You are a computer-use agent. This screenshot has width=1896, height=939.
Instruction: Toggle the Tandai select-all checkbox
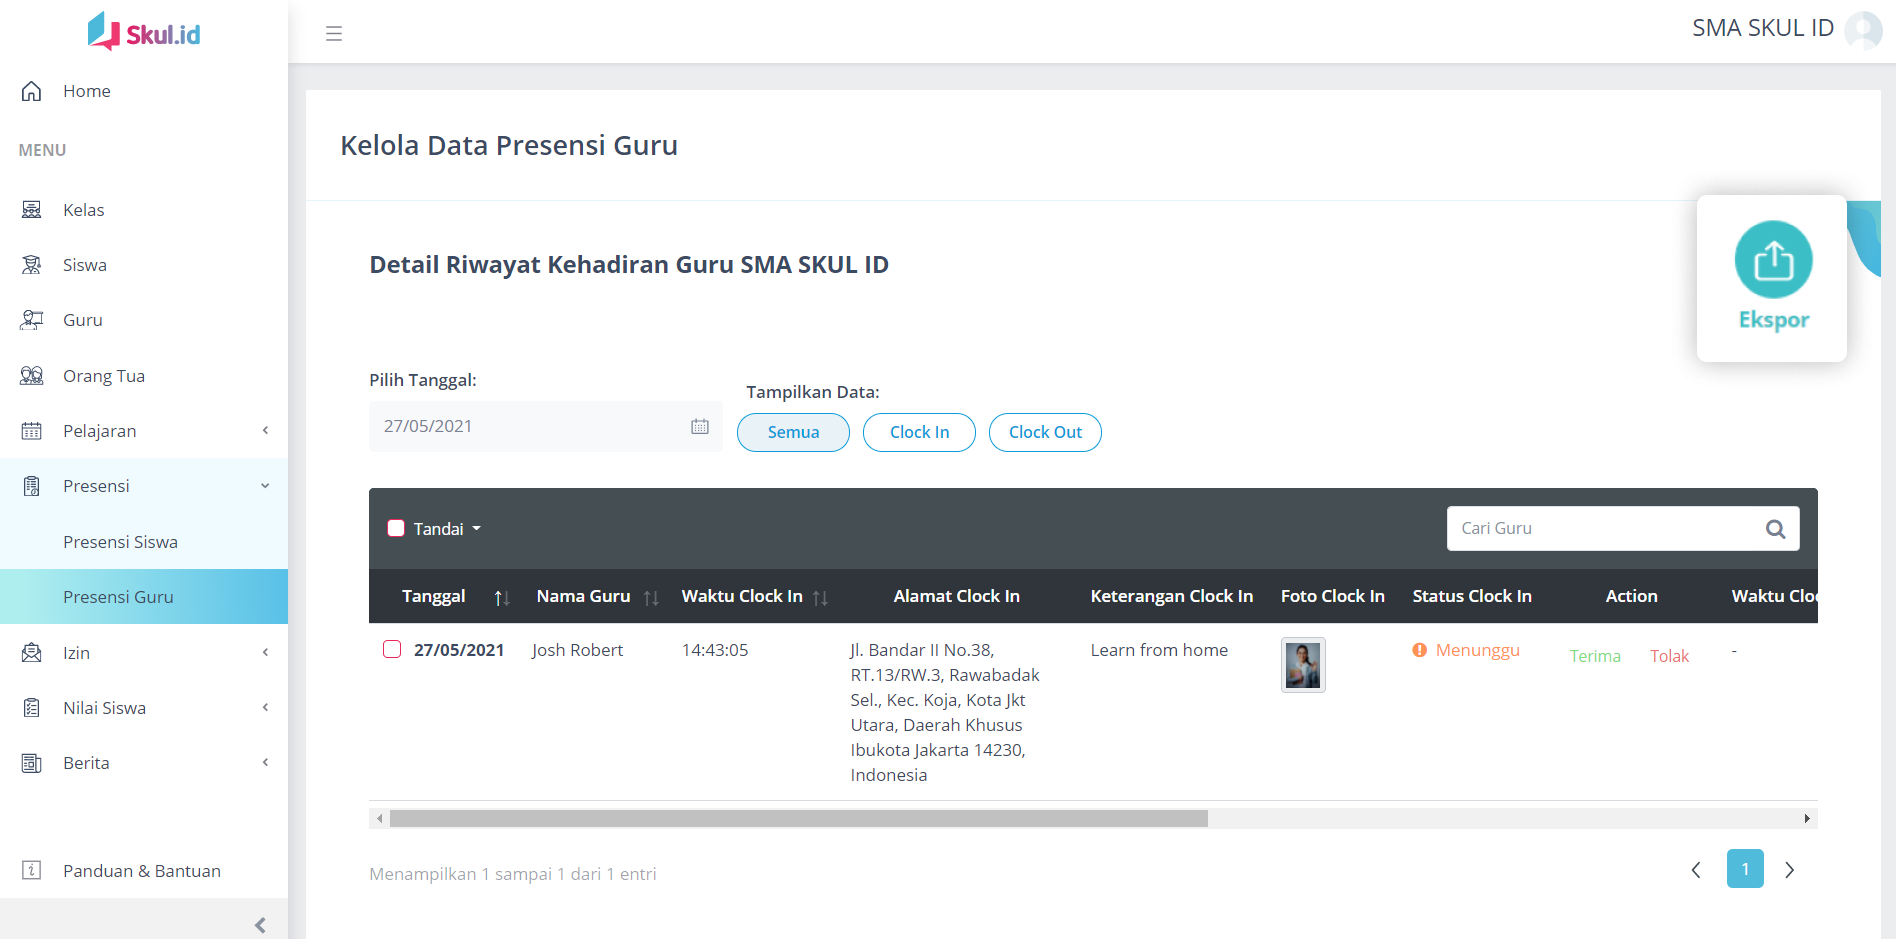click(x=396, y=529)
